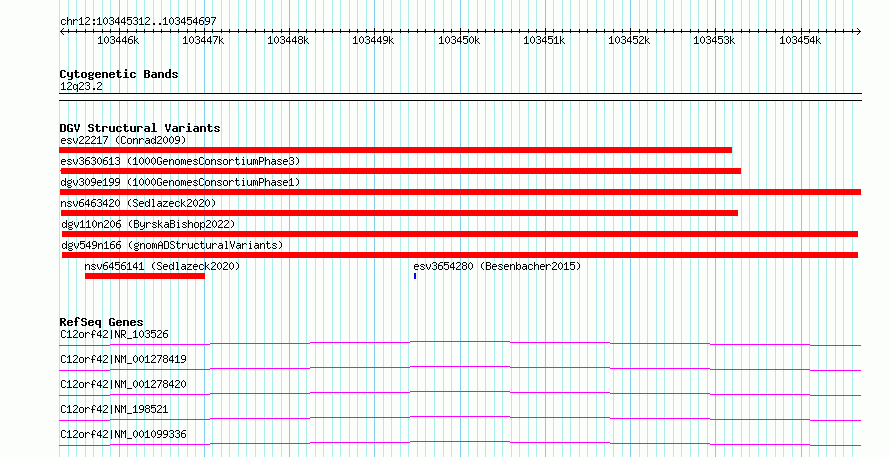Screen dimensions: 890x457
Task: Click the Cytogenetic Bands track heading
Action: click(x=119, y=74)
